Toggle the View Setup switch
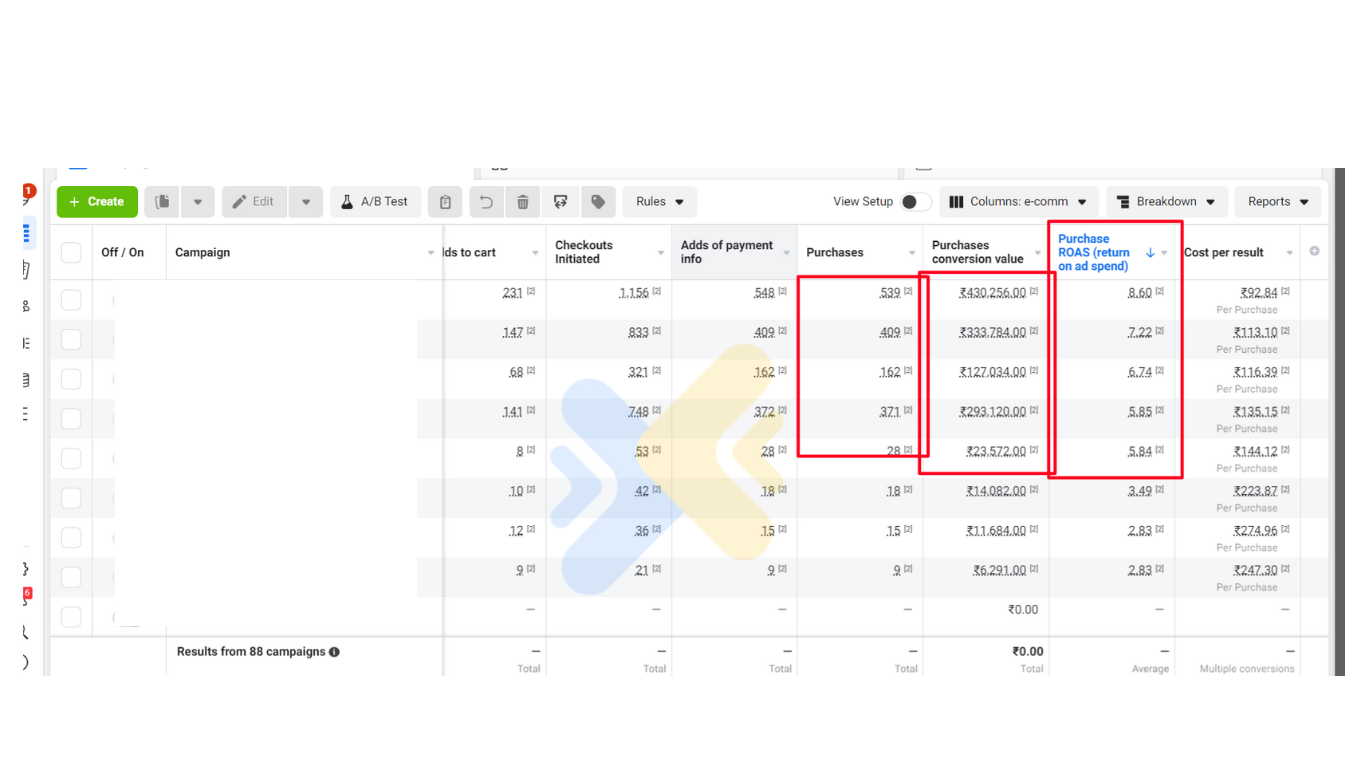Image resolution: width=1366 pixels, height=768 pixels. click(914, 202)
